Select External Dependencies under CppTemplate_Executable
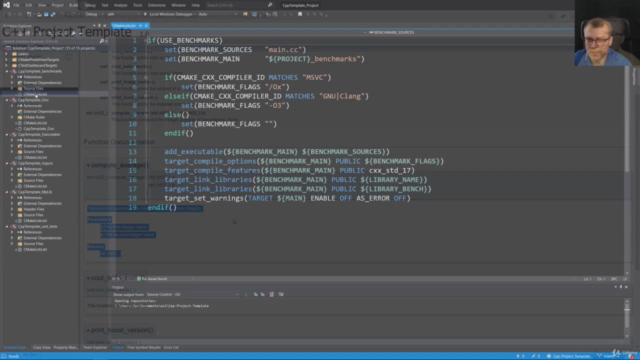Screen dimensions: 640x360 (42, 146)
